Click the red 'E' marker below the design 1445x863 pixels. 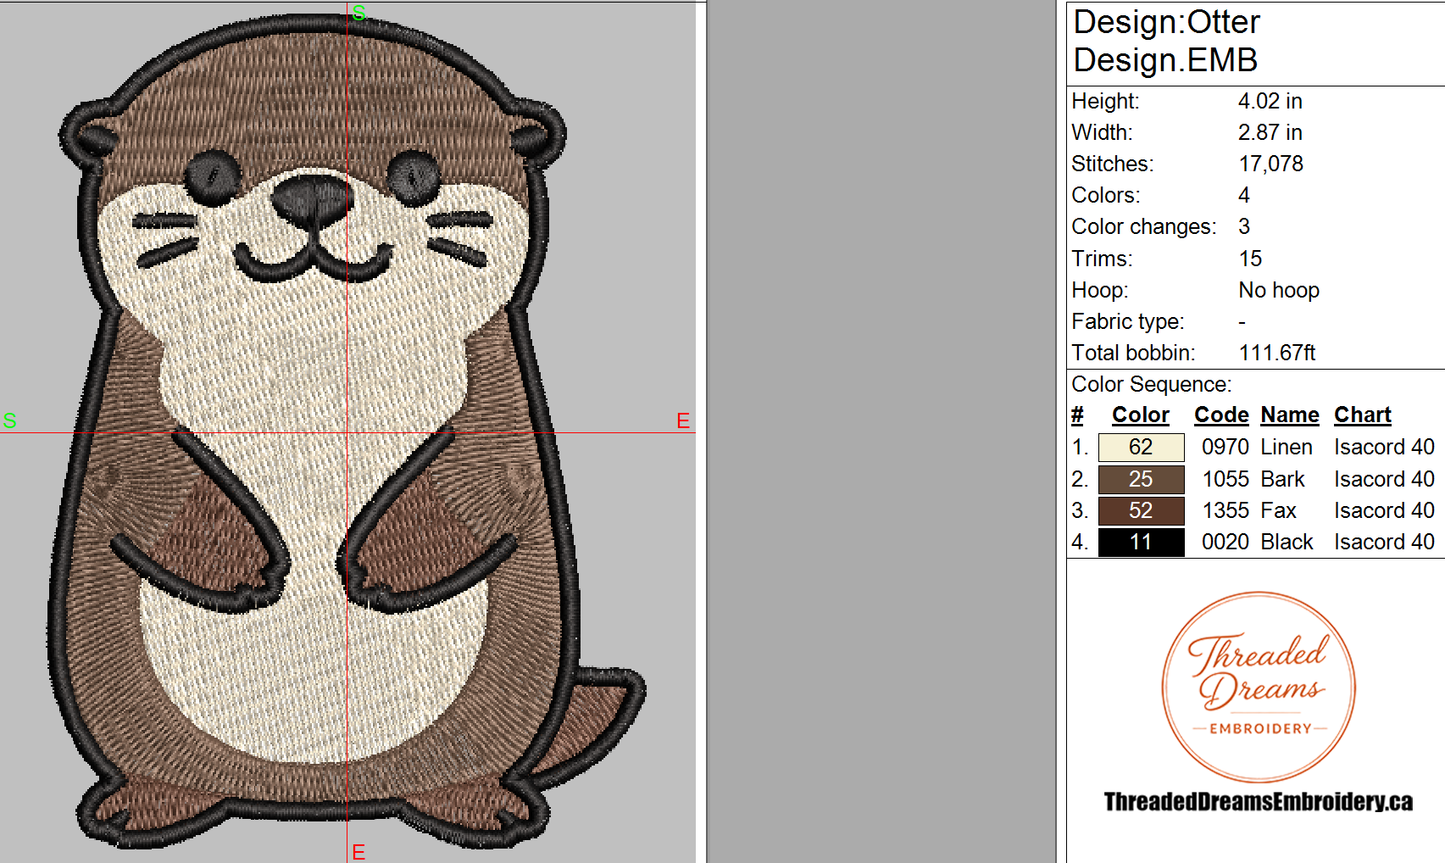point(359,852)
